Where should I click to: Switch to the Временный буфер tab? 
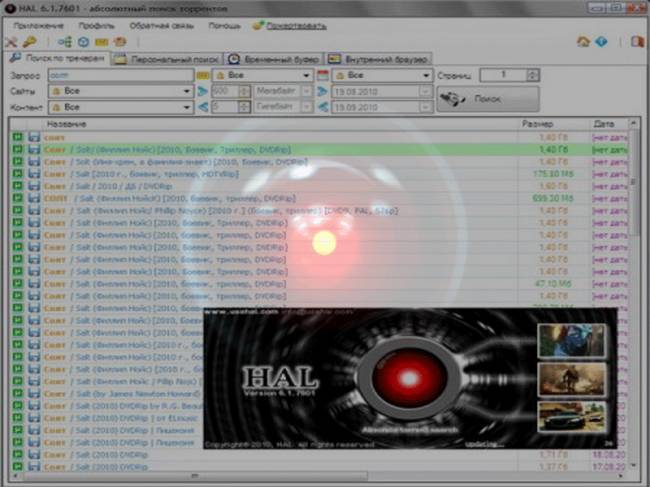pos(275,59)
